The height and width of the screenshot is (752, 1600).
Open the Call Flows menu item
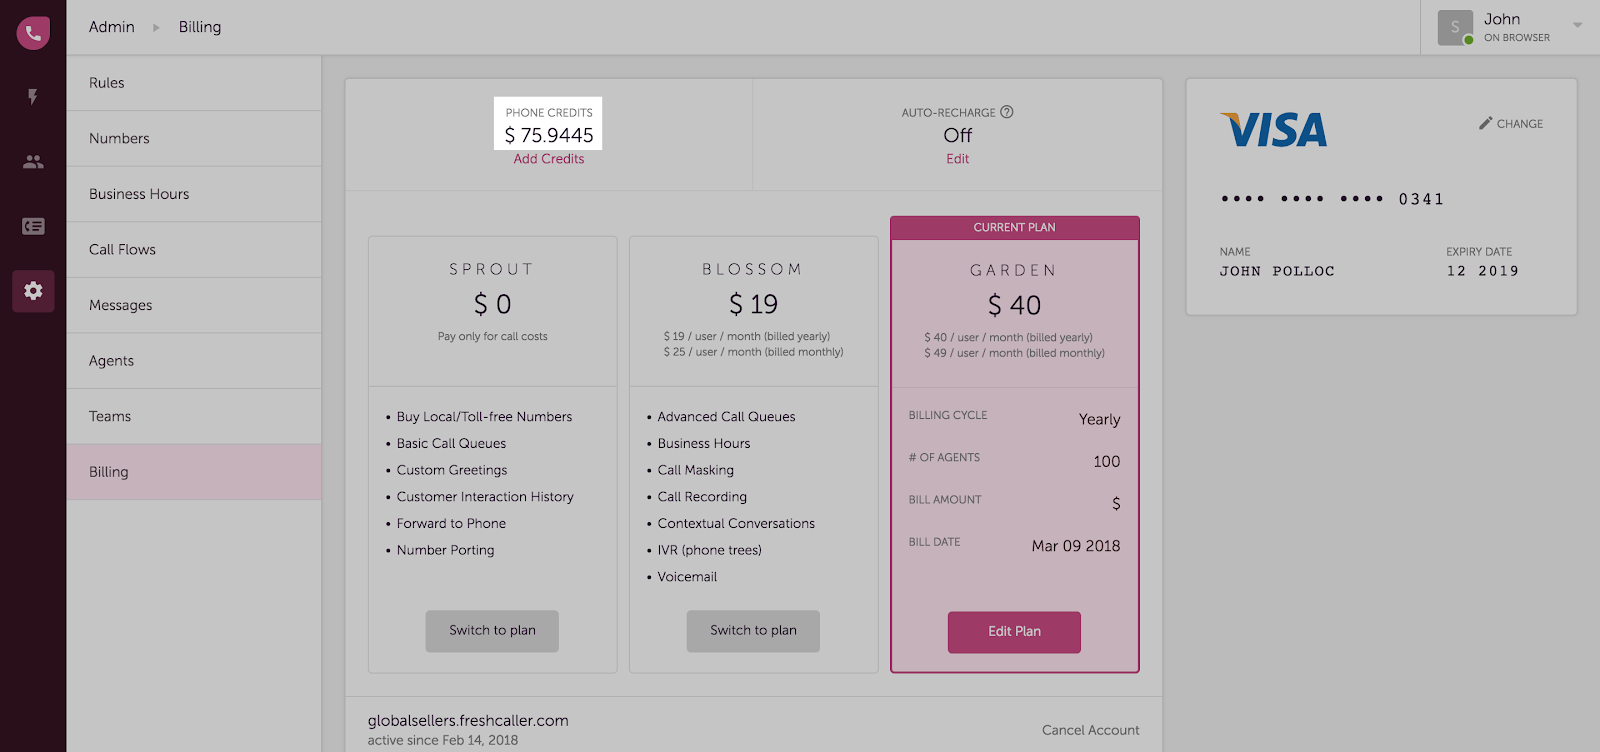122,250
